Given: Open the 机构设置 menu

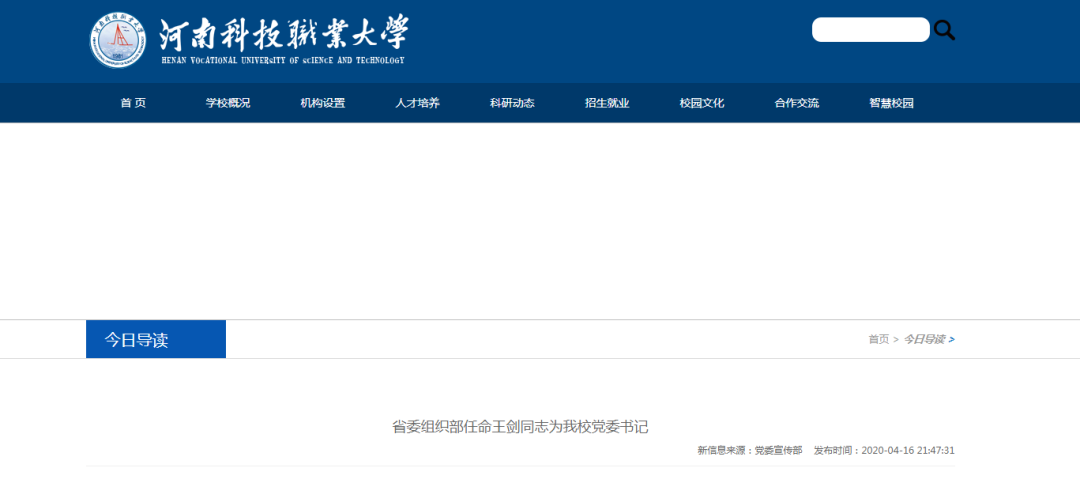Looking at the screenshot, I should pyautogui.click(x=322, y=103).
